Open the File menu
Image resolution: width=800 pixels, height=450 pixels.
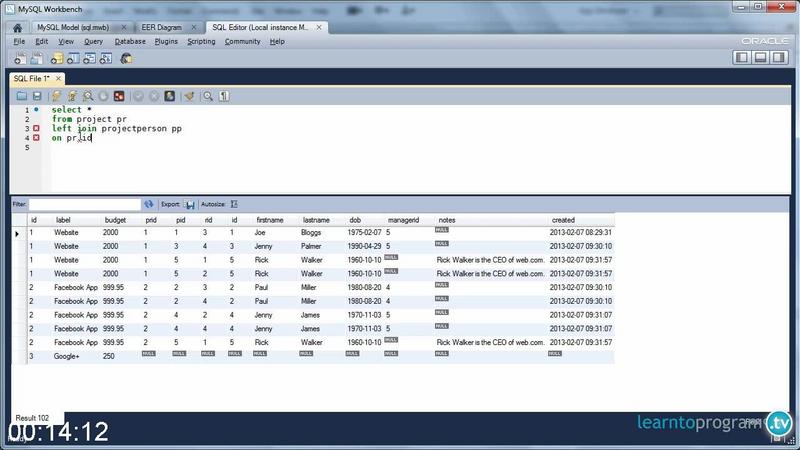[x=19, y=41]
